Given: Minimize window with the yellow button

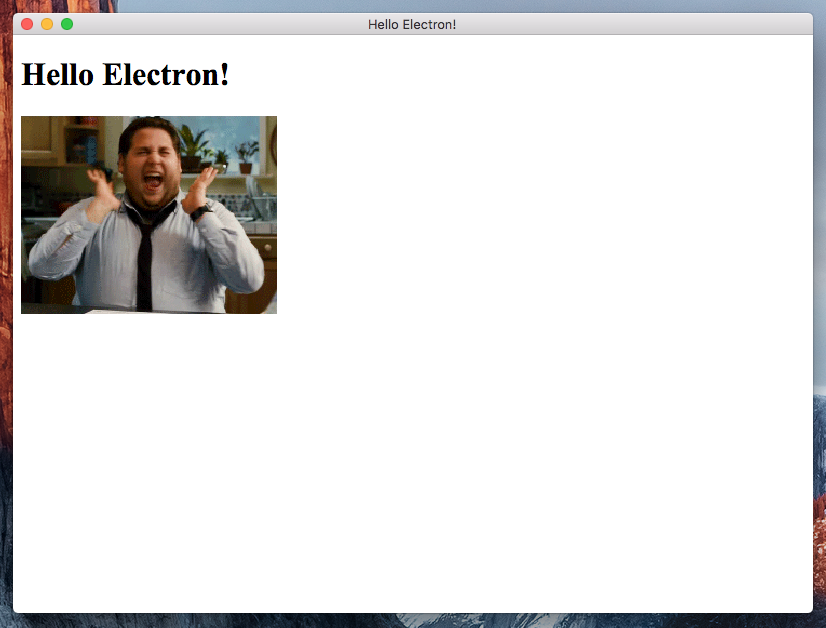Looking at the screenshot, I should pos(47,24).
